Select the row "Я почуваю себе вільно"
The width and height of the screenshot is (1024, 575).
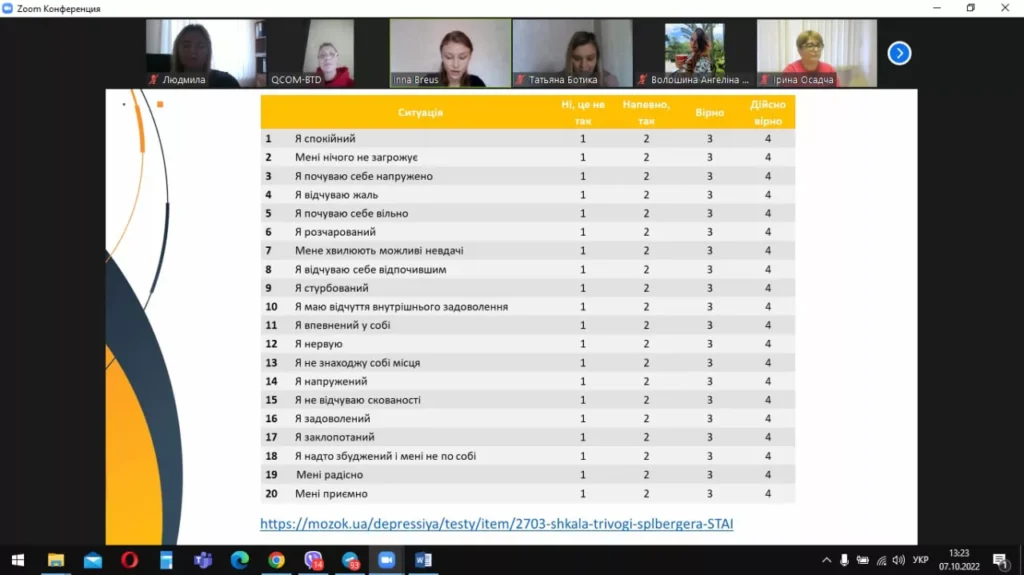[528, 213]
